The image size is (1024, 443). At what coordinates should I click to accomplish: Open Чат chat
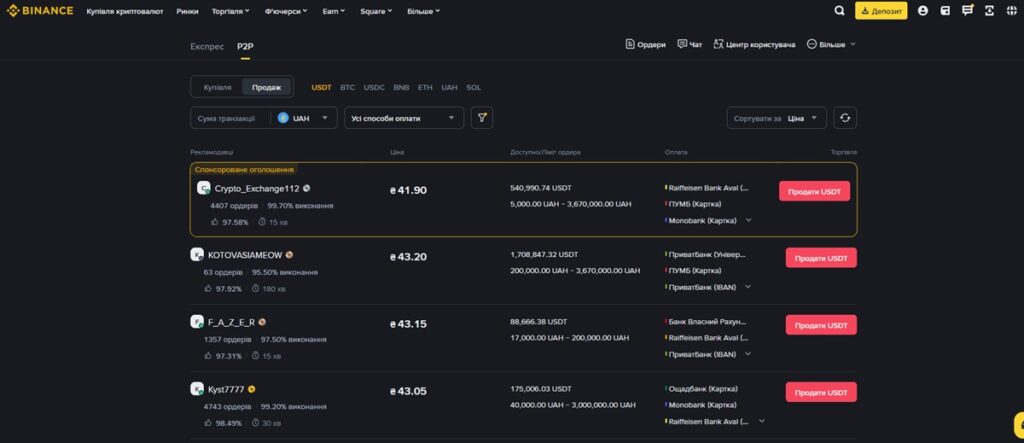pos(690,44)
